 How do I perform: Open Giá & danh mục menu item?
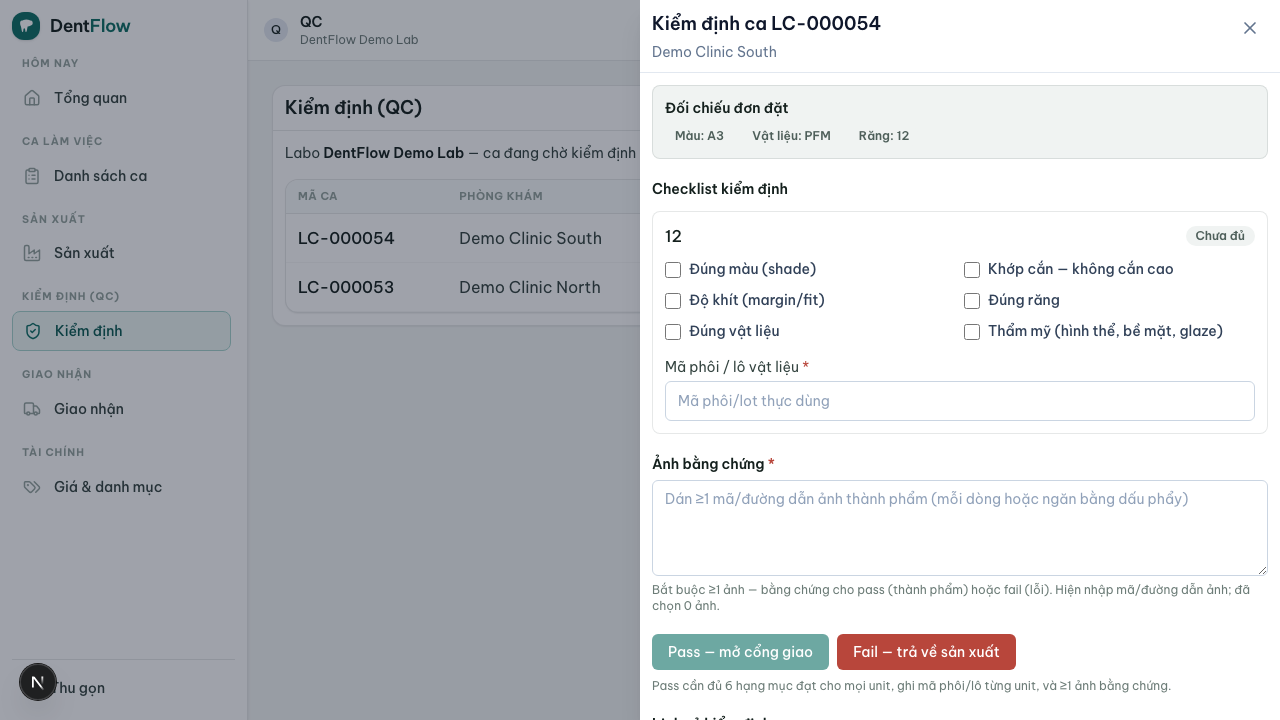(121, 487)
